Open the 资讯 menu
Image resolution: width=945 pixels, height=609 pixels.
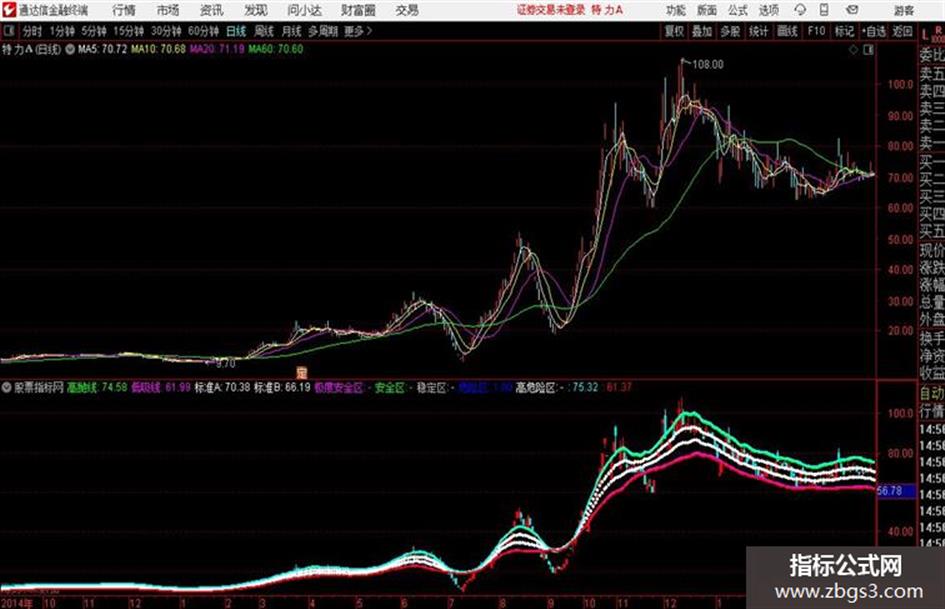coord(212,10)
